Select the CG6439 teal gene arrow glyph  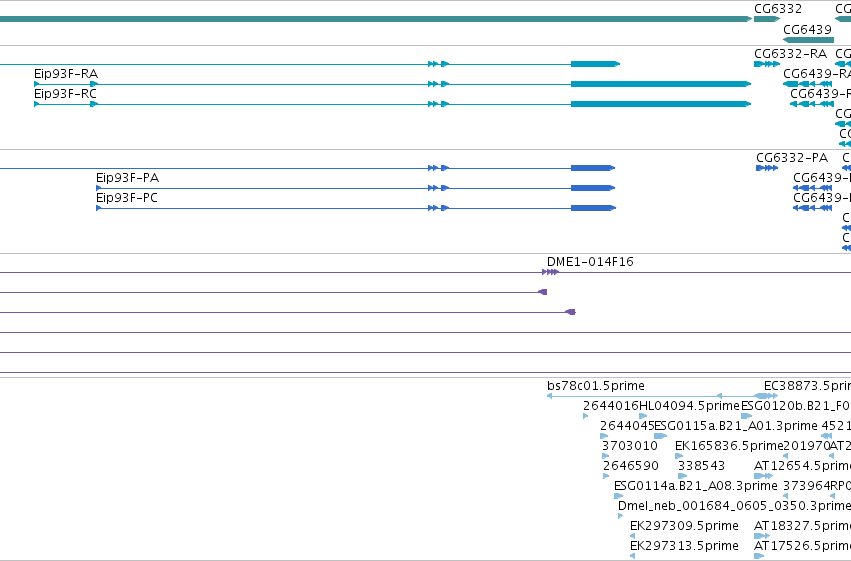click(x=809, y=40)
